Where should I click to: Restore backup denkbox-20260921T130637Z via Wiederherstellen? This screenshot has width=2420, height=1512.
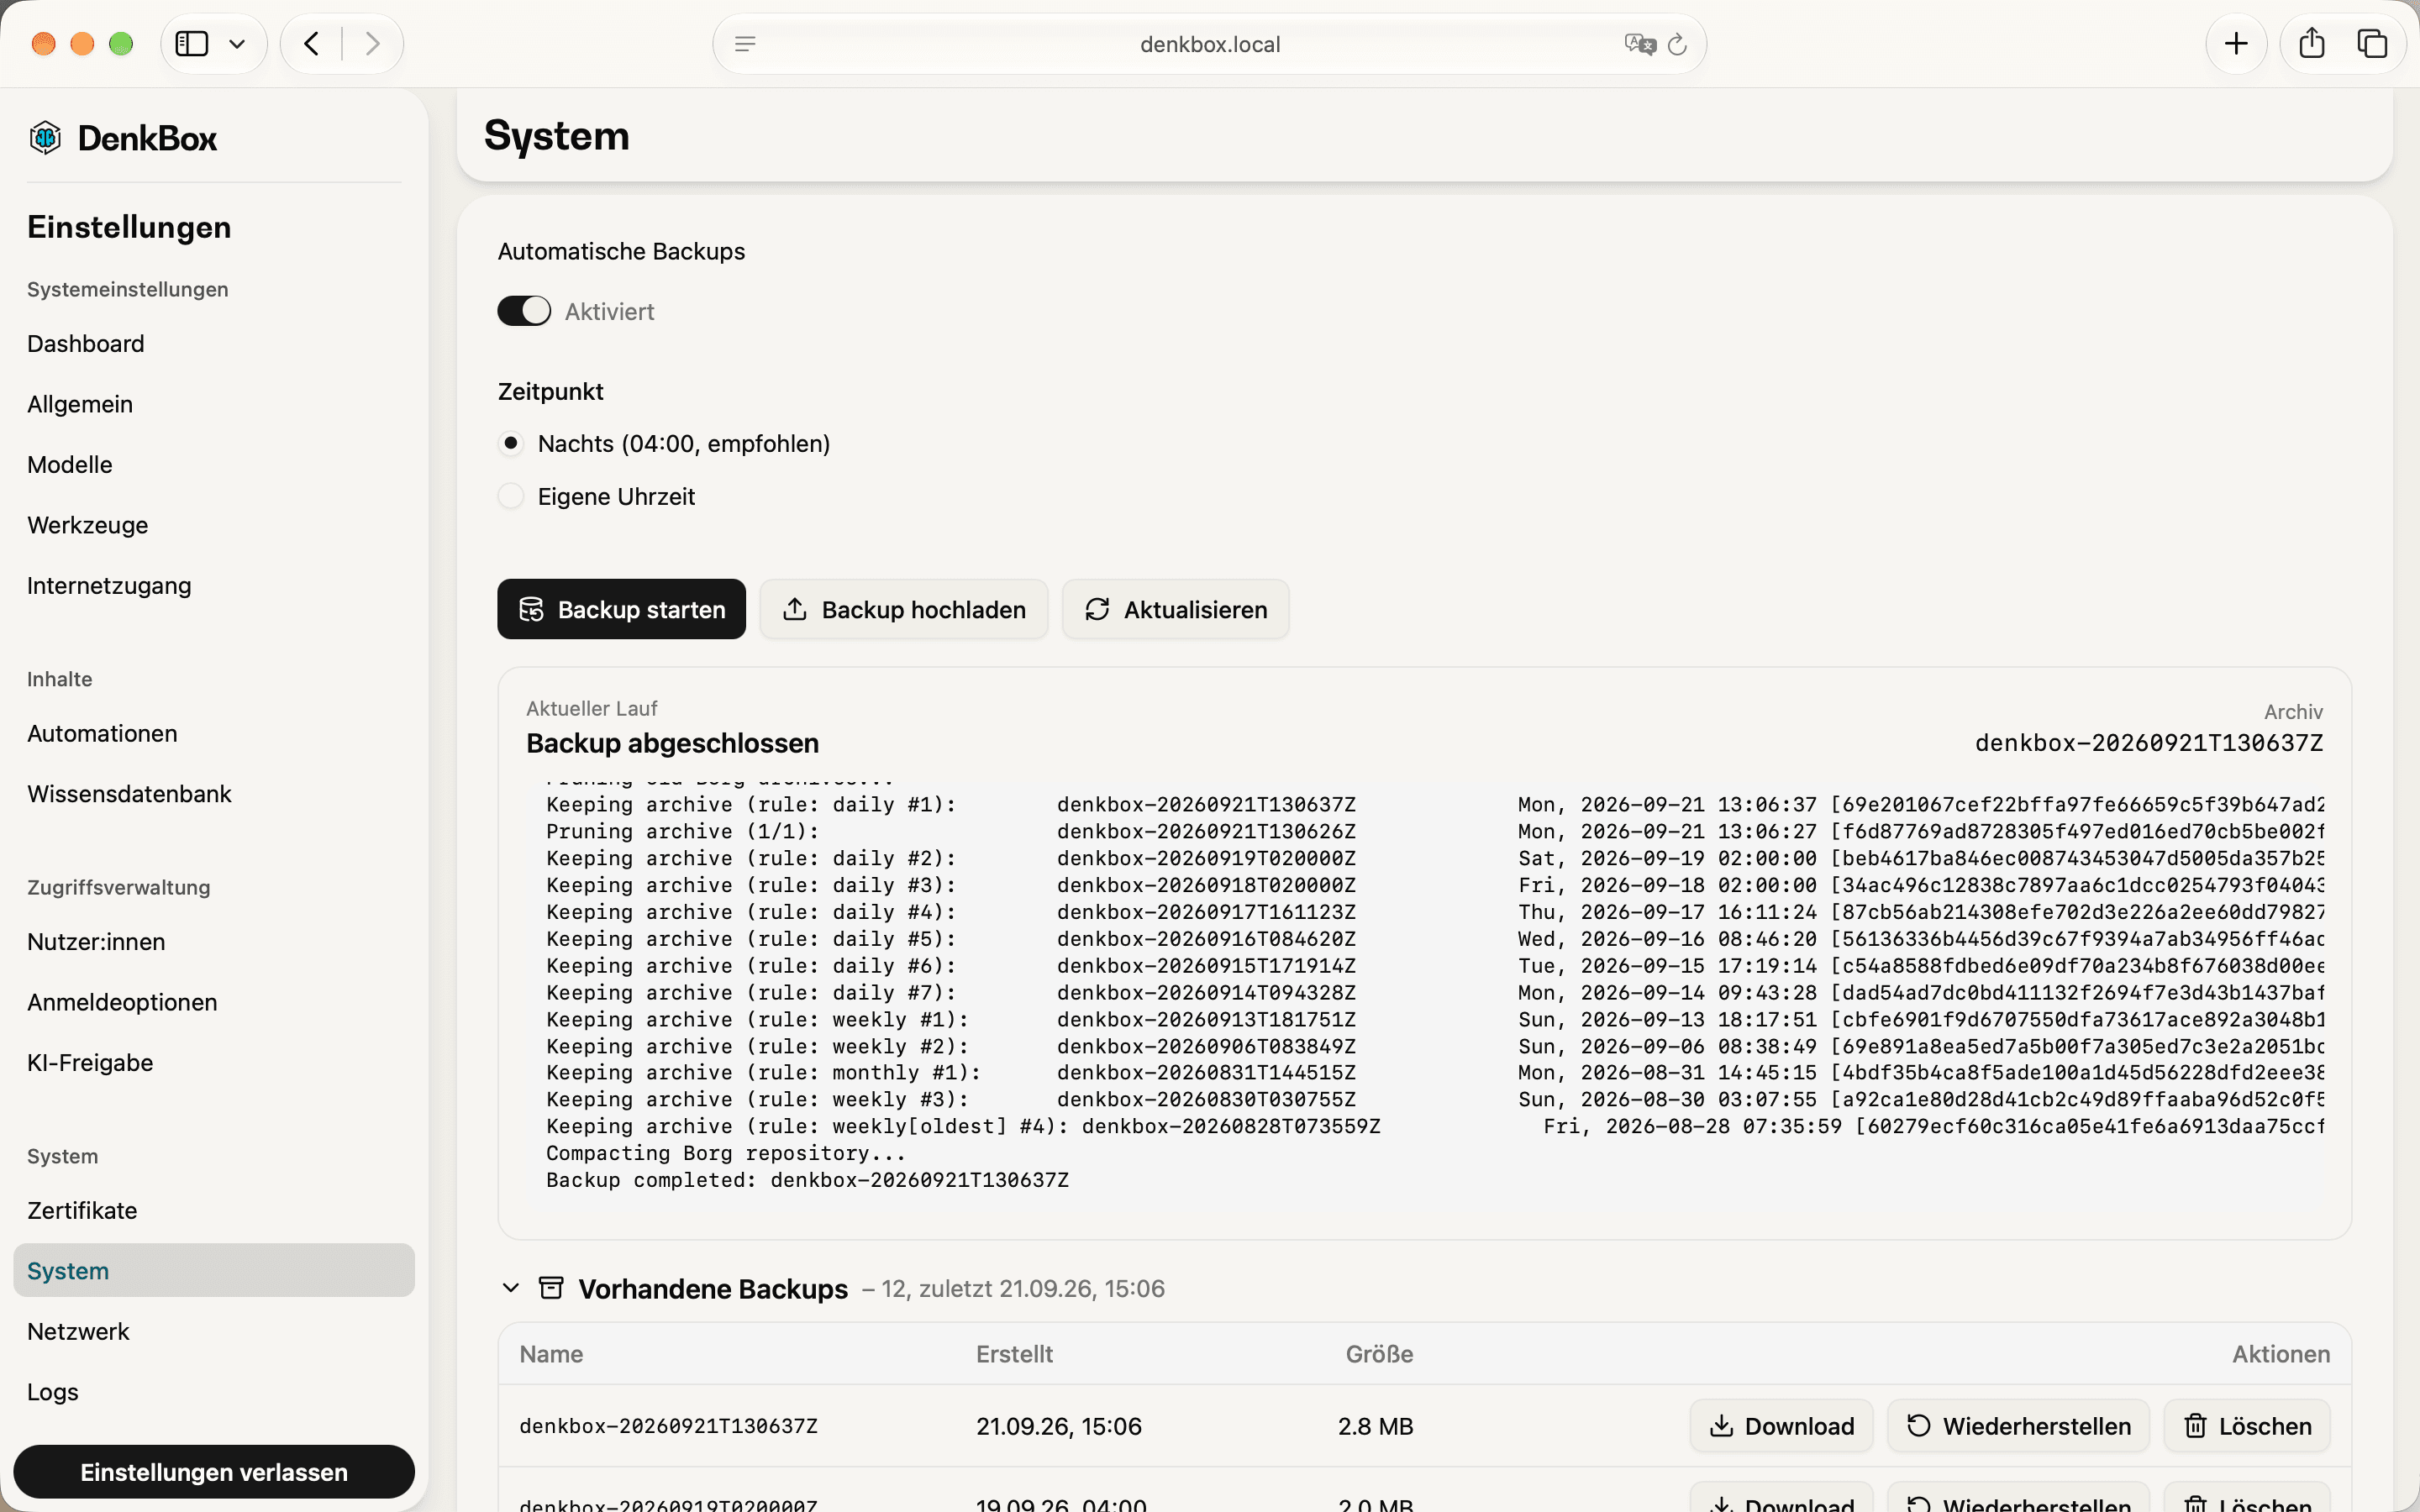pos(2018,1426)
